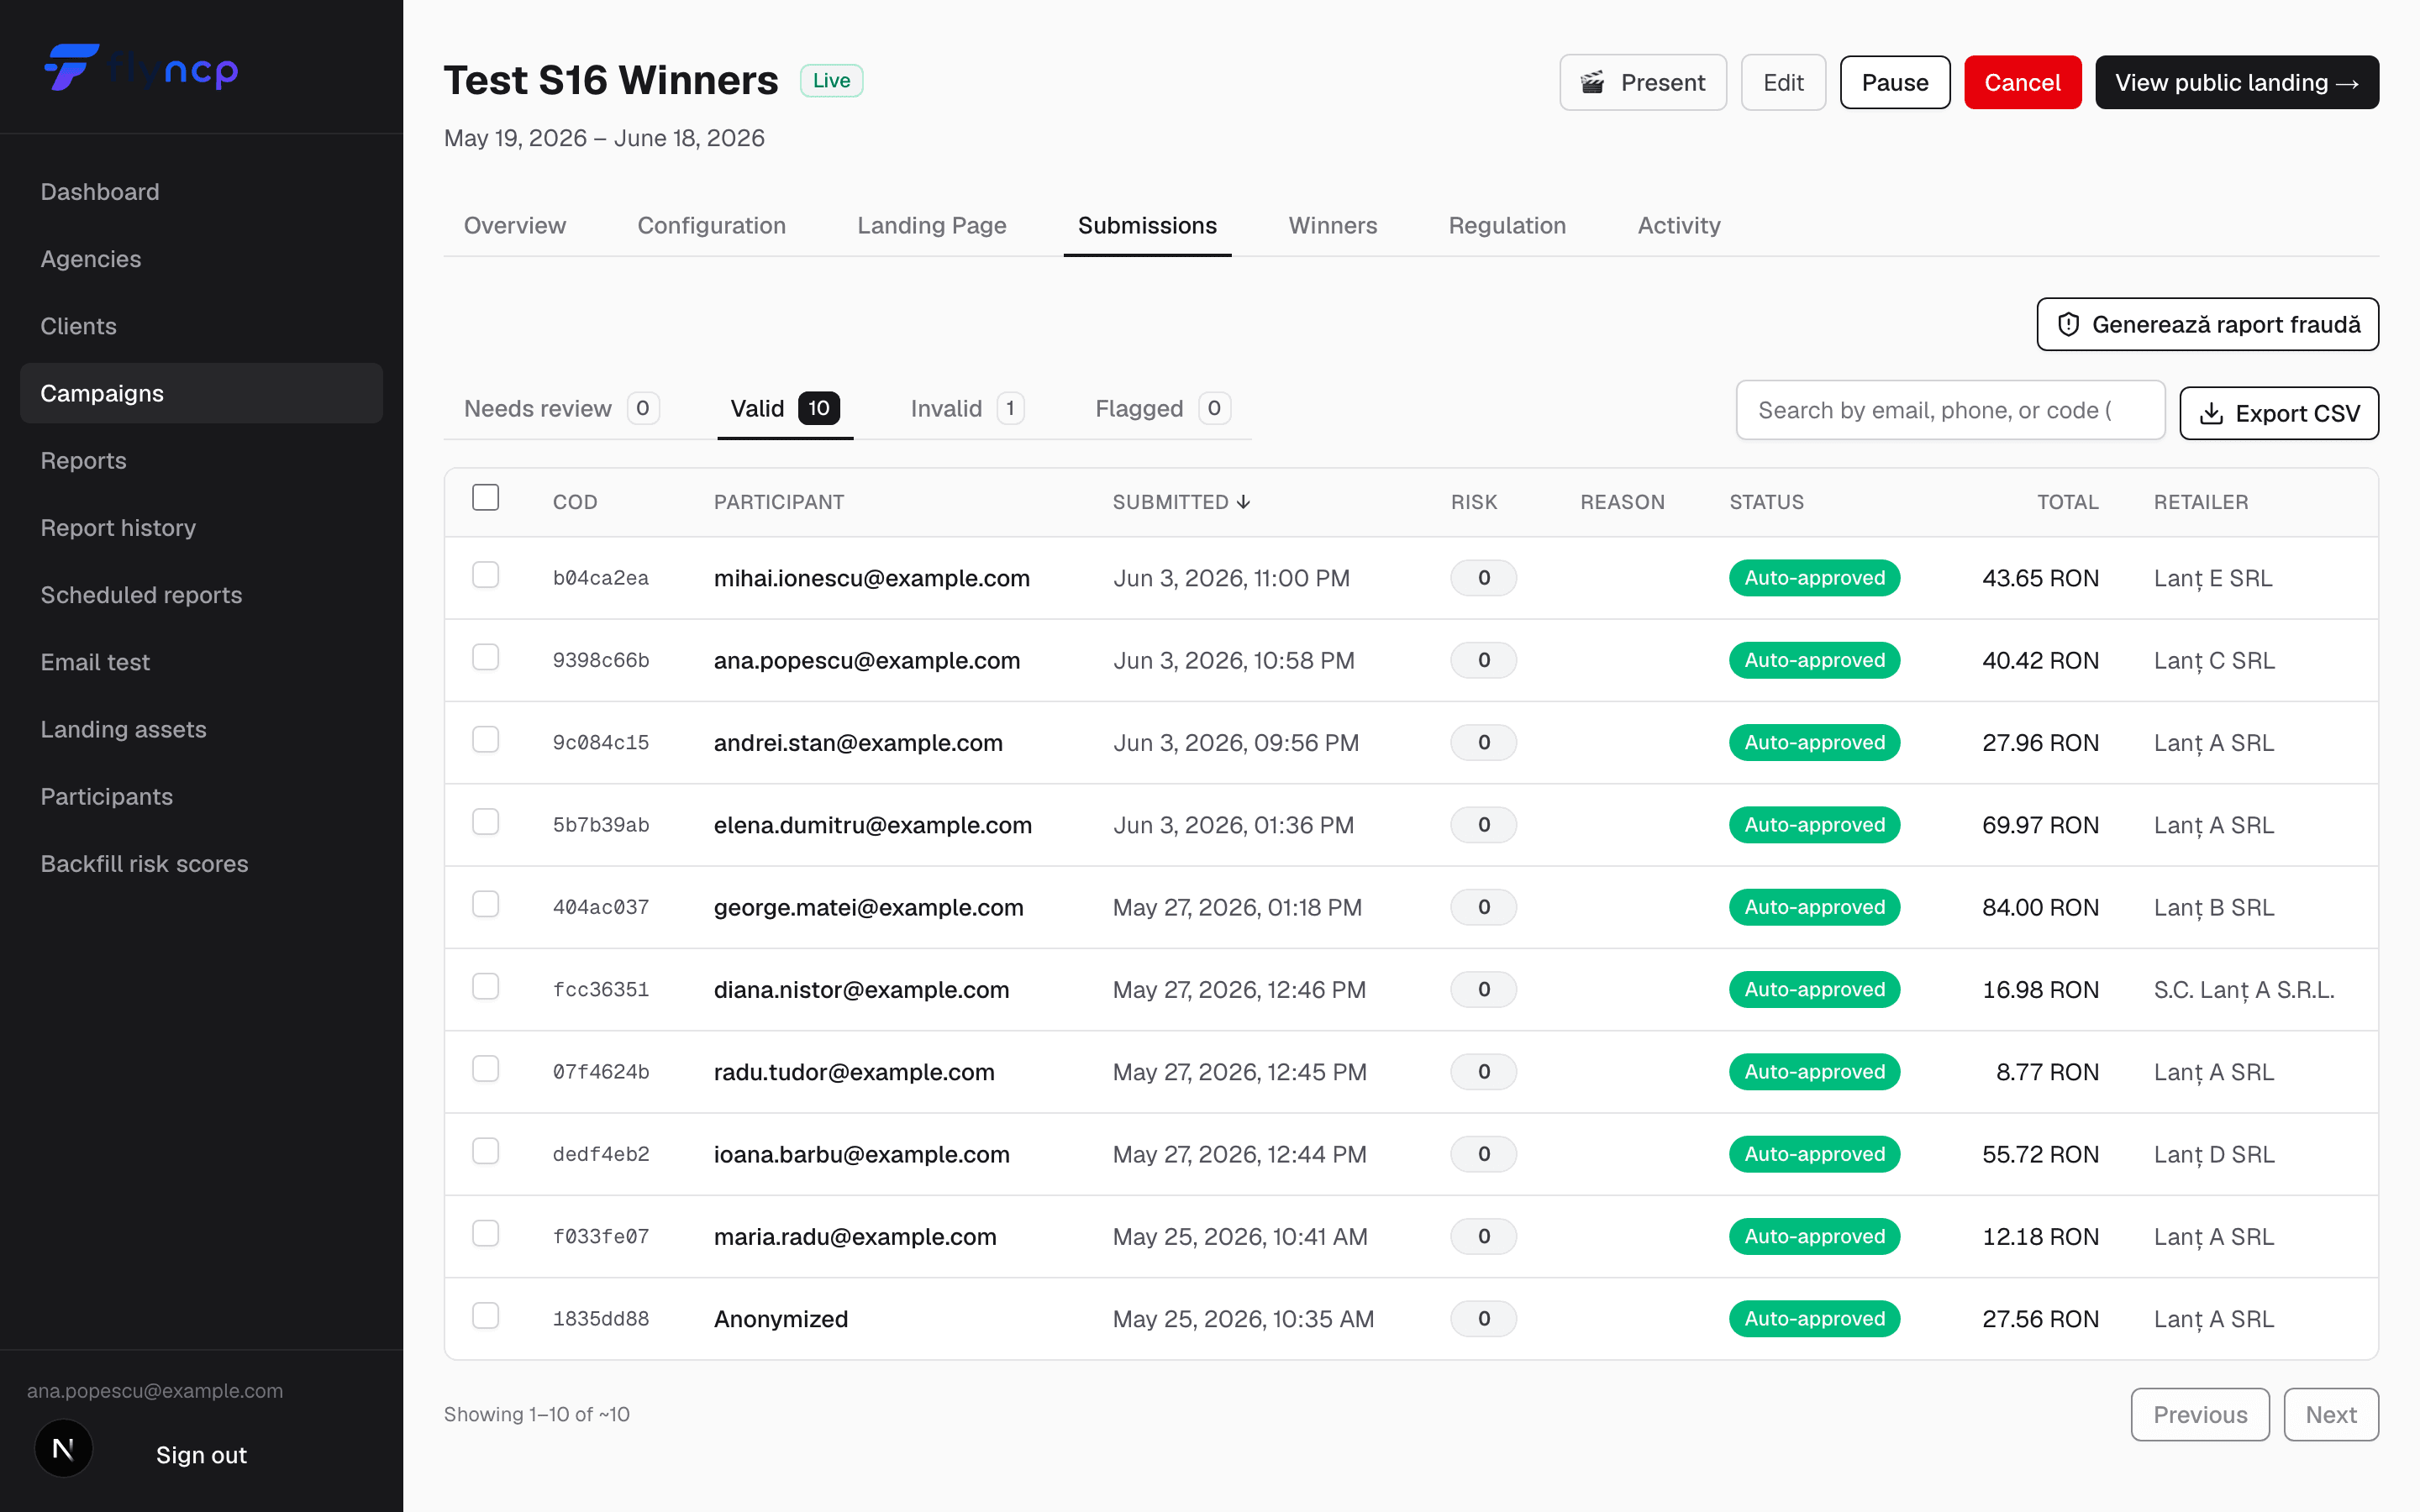
Task: Click the N avatar icon
Action: 63,1449
